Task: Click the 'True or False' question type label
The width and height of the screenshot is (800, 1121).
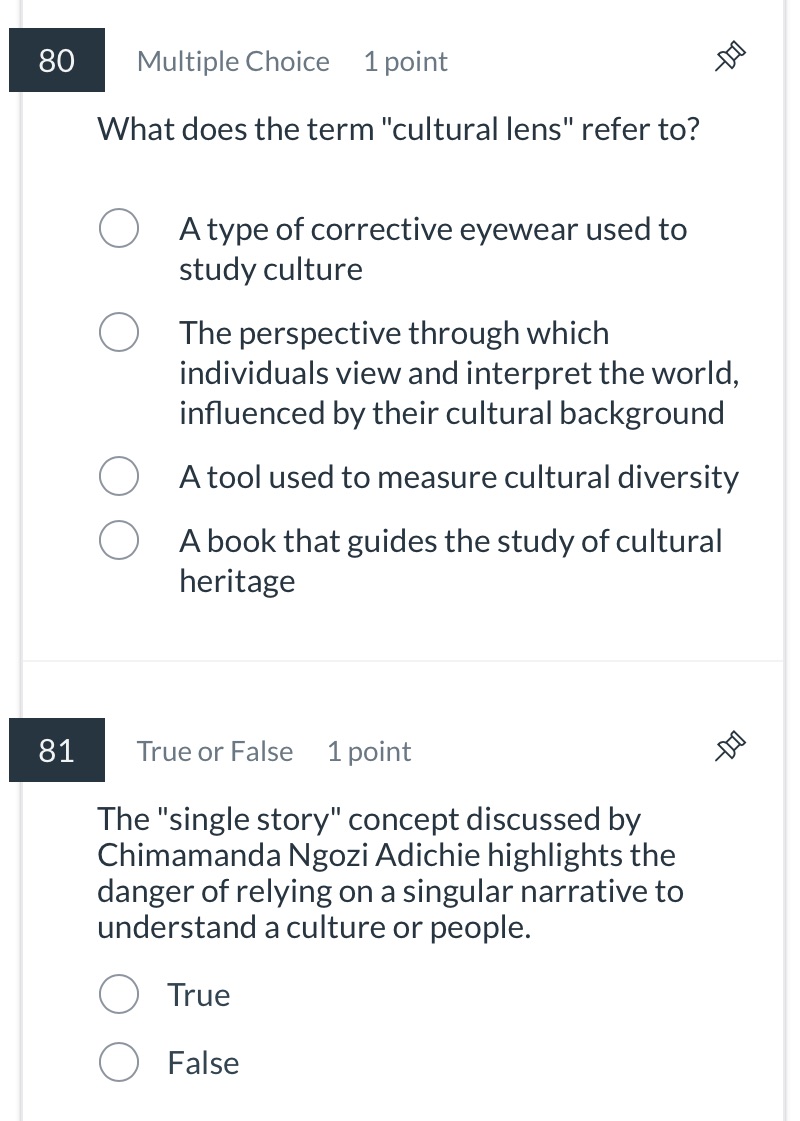Action: pyautogui.click(x=215, y=752)
